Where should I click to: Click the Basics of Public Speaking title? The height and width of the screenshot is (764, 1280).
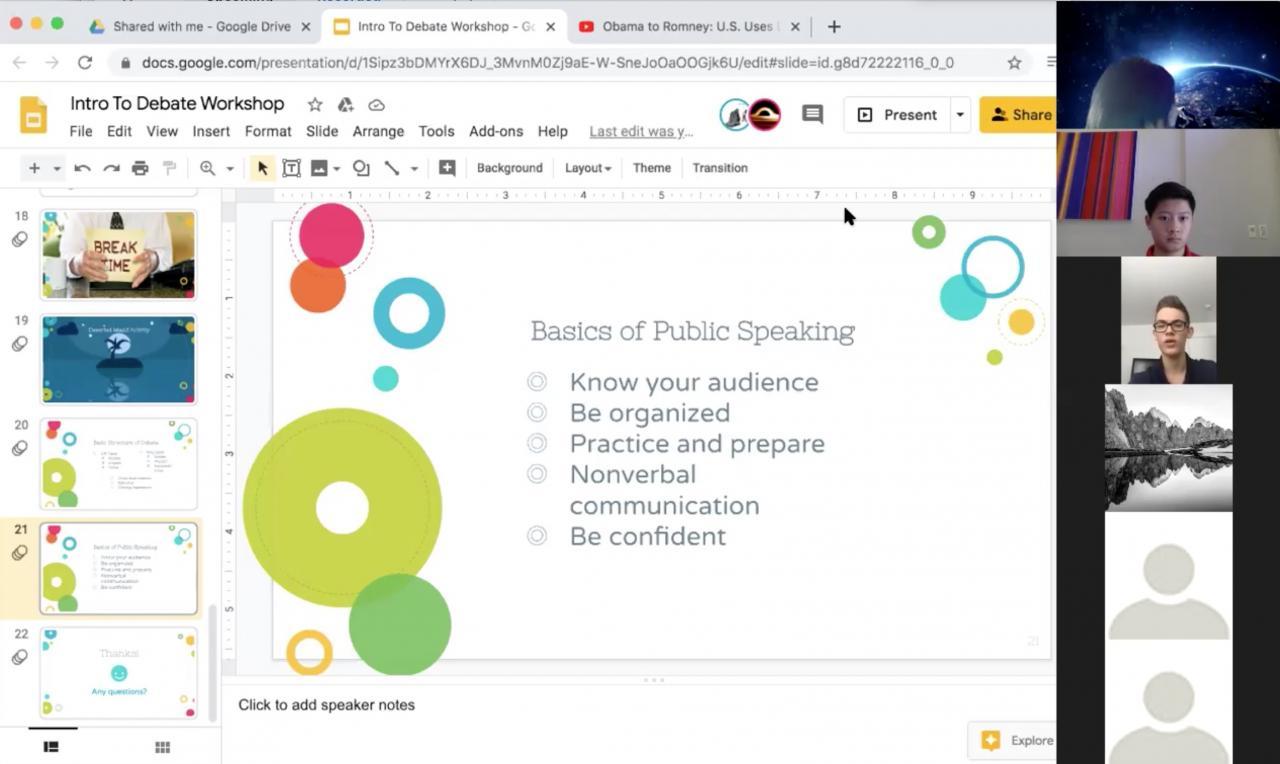pyautogui.click(x=692, y=331)
